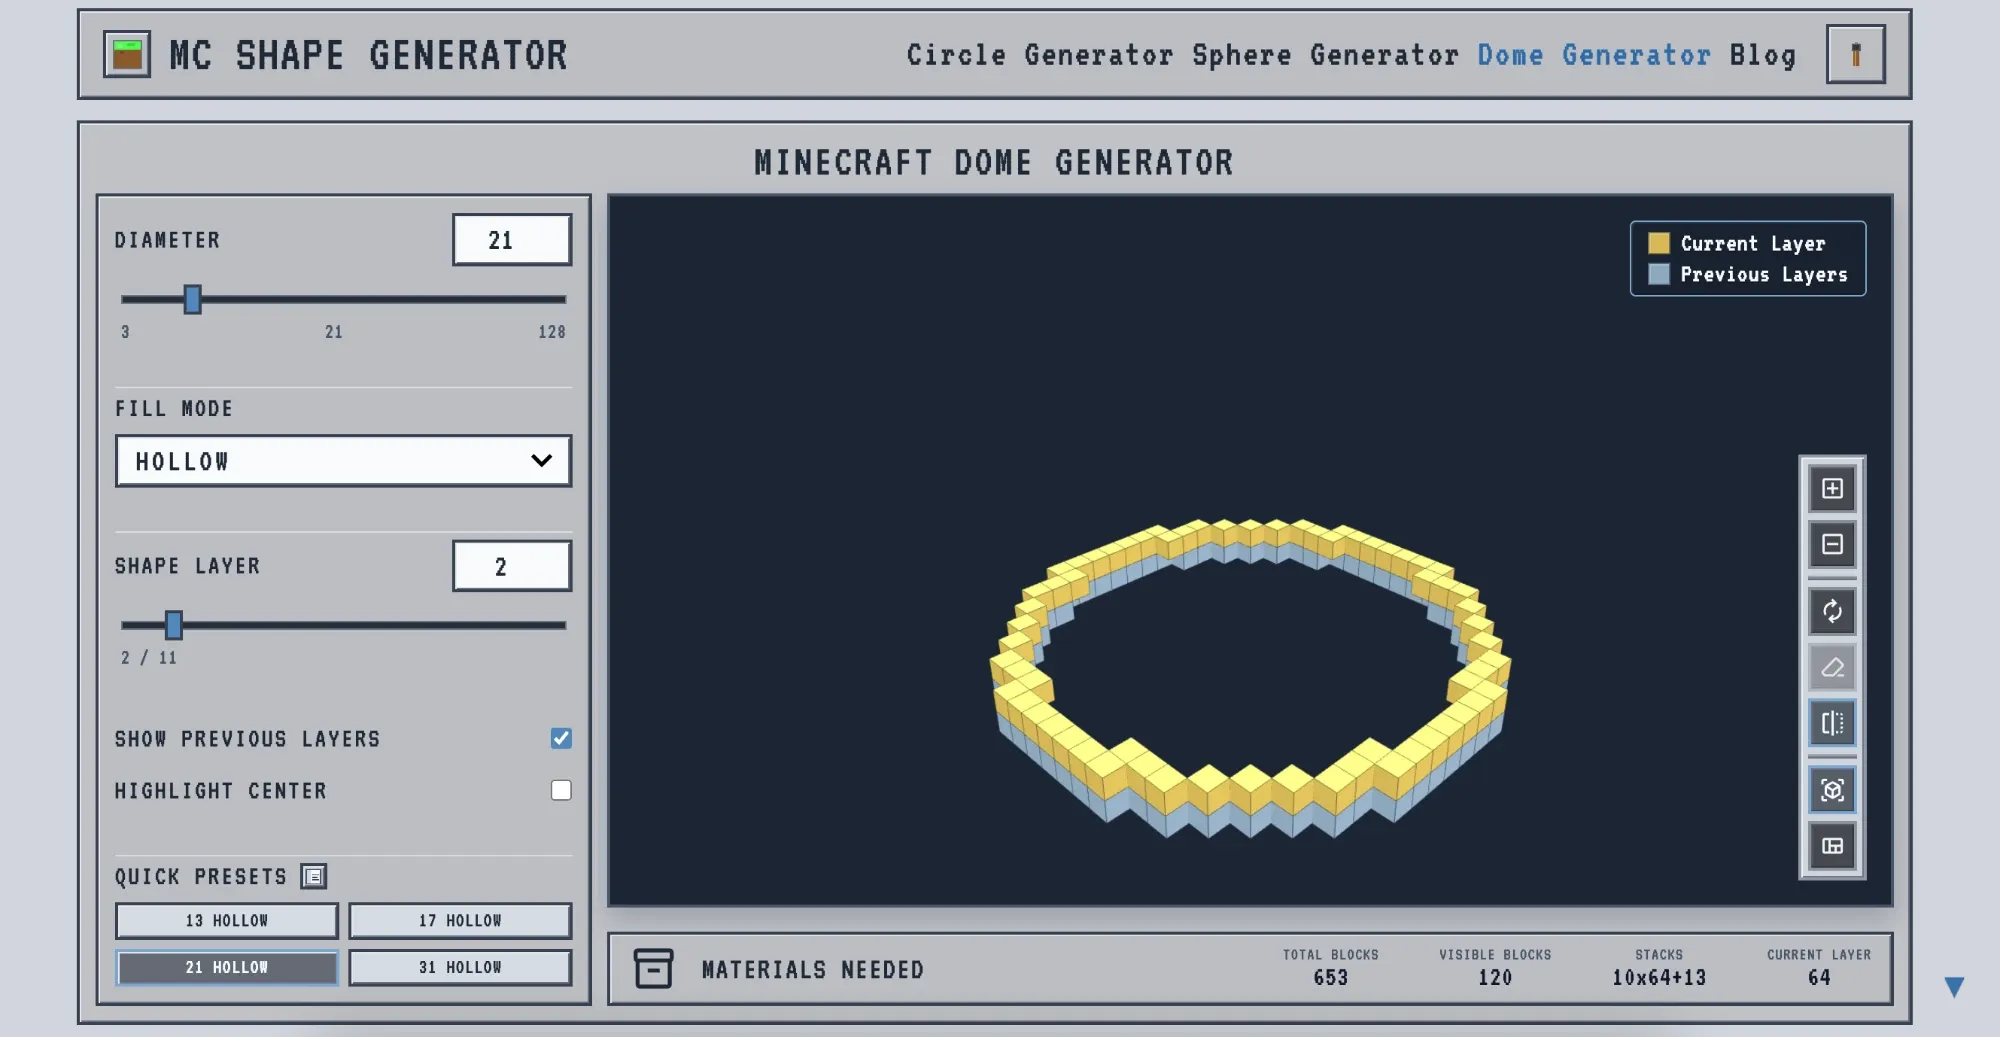Click the Stacks value 10x64+13
2000x1037 pixels.
(x=1659, y=978)
